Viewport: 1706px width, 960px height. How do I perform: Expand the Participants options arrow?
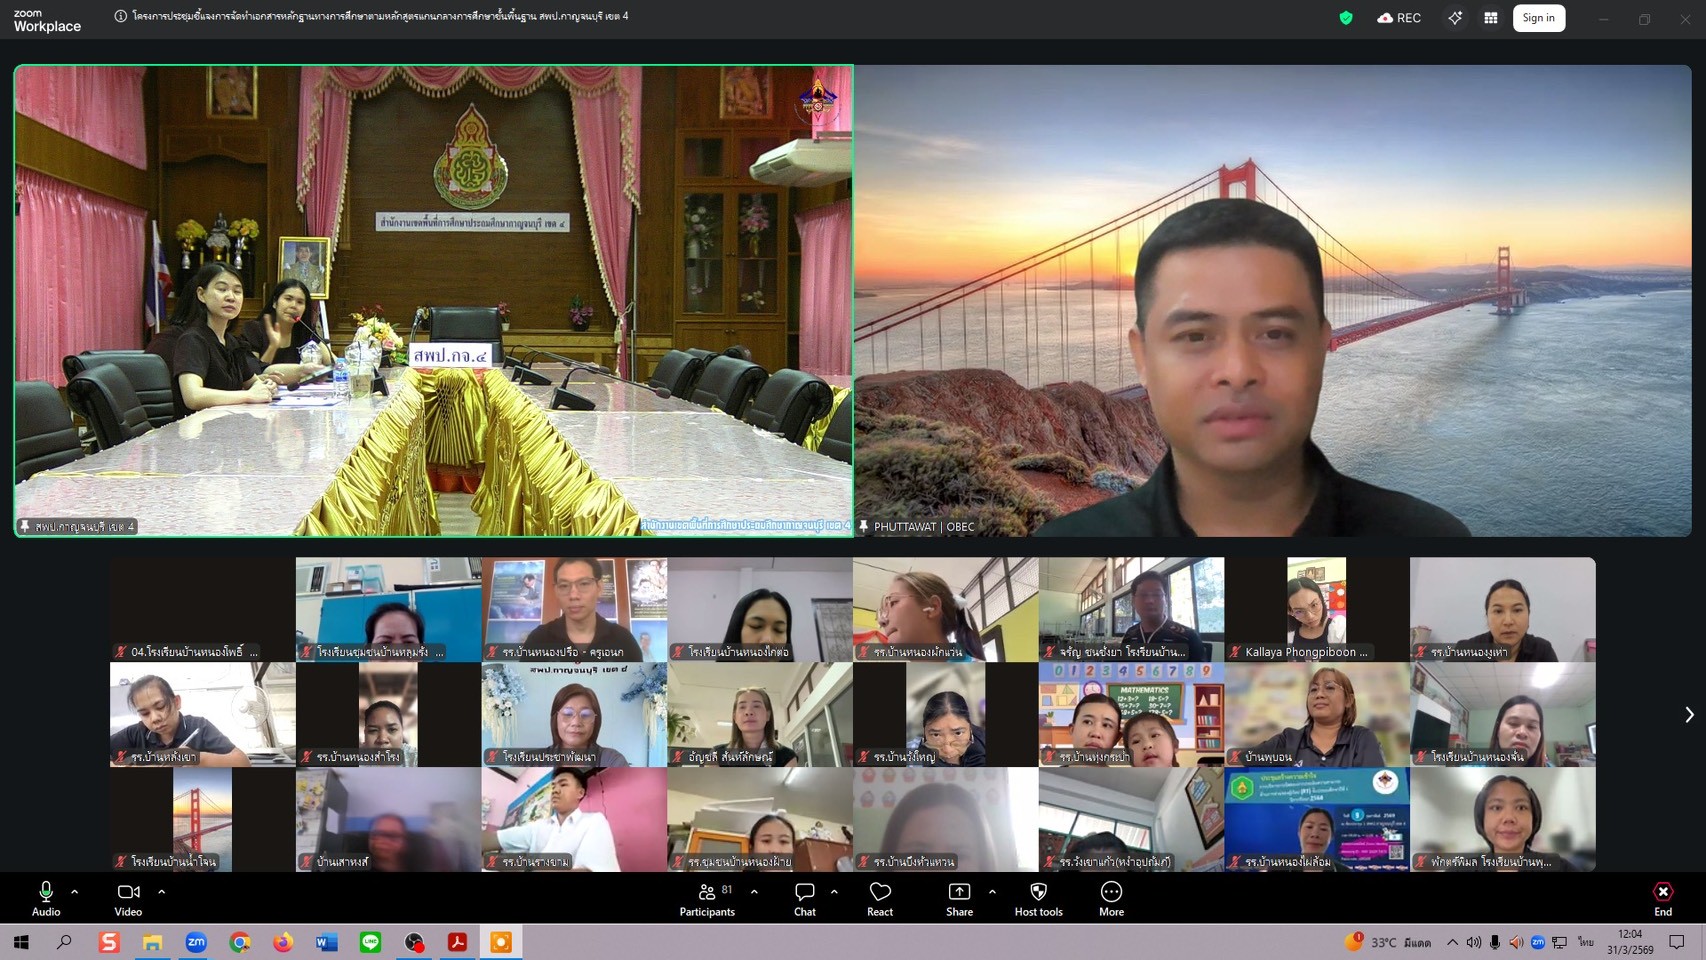click(x=754, y=891)
